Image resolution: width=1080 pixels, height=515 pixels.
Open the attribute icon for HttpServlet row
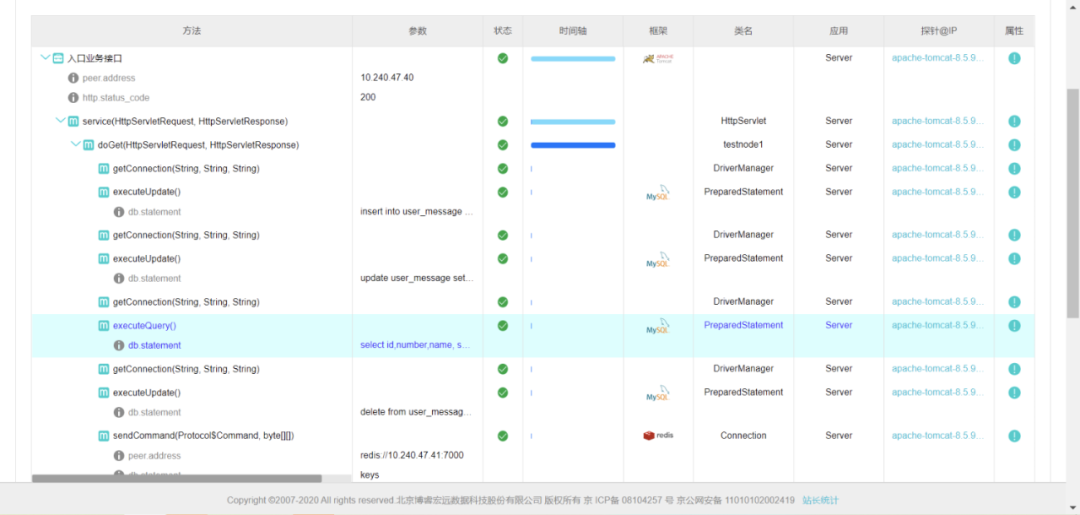(1014, 121)
